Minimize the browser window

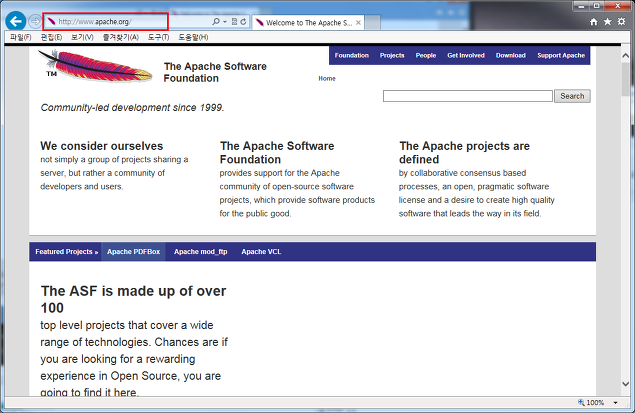click(581, 6)
